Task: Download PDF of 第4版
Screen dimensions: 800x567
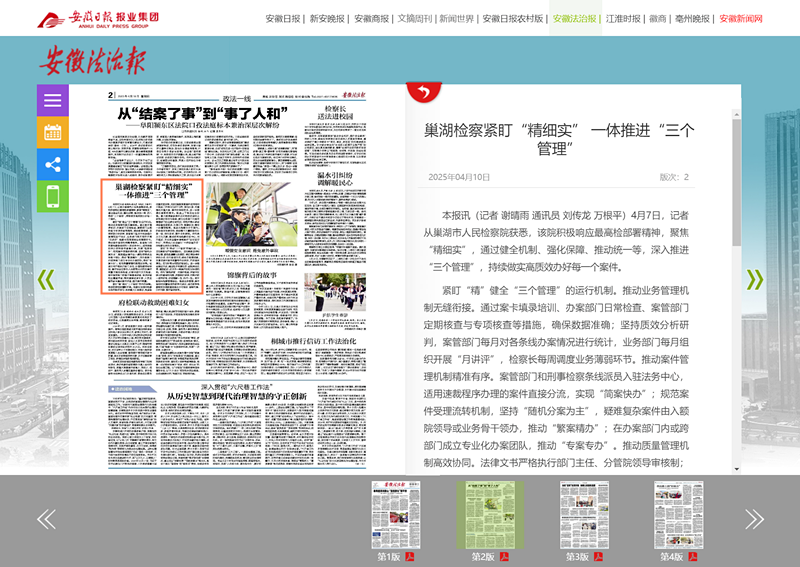Action: (693, 557)
